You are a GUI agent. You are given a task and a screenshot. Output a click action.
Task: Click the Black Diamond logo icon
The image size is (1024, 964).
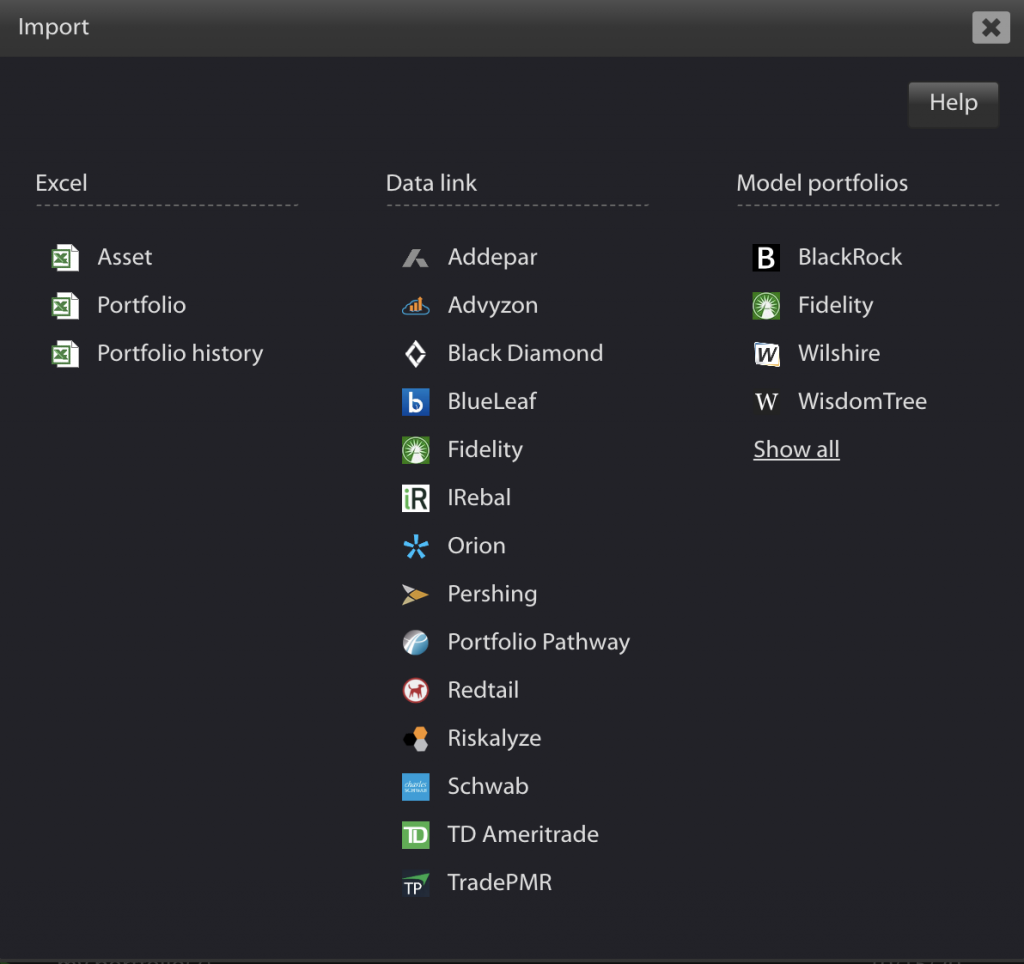tap(415, 354)
